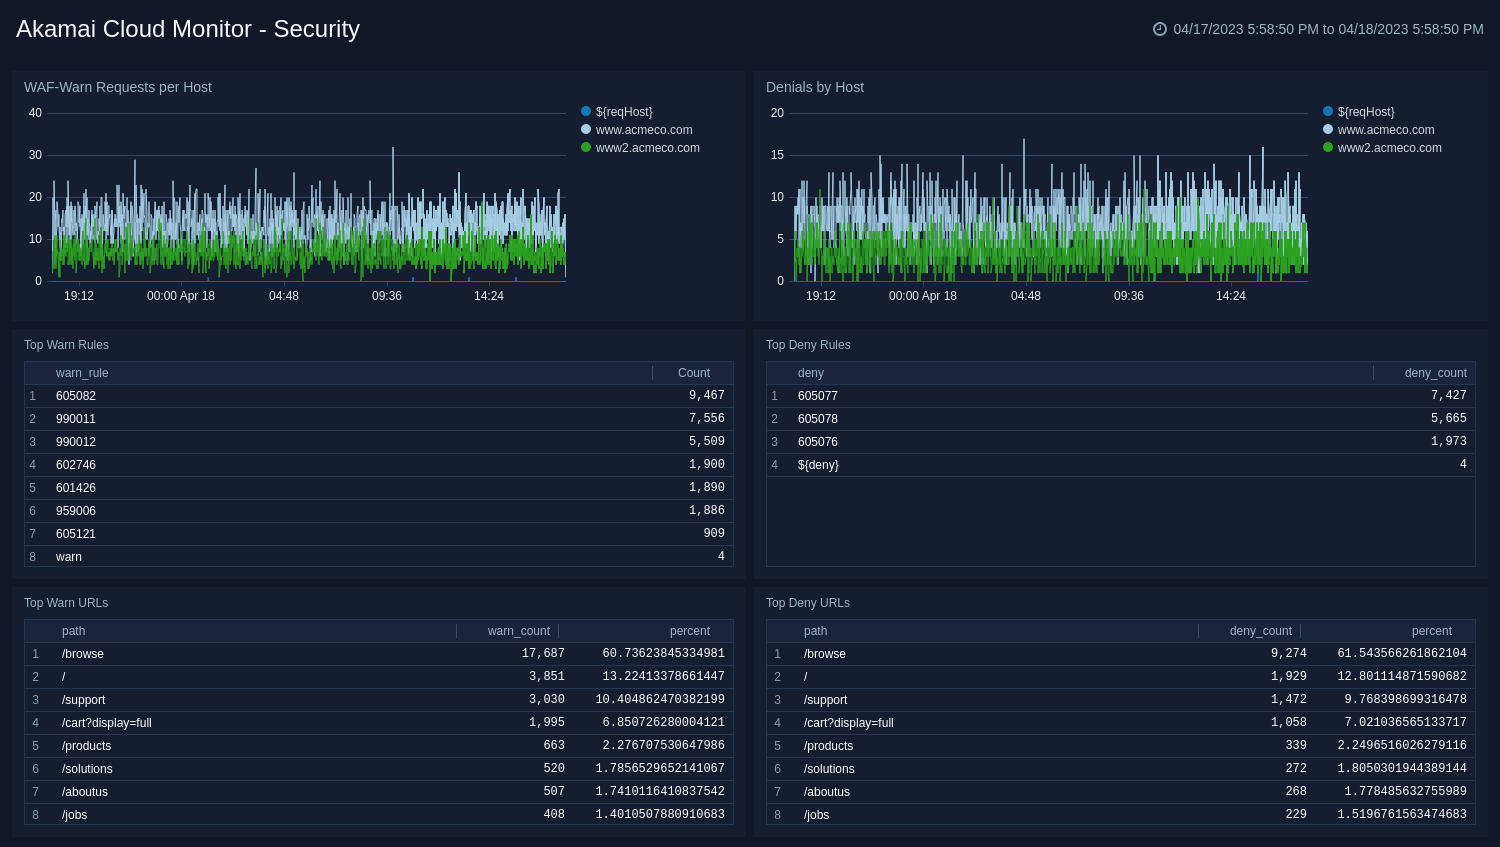Select the /browse row in Top Warn URLs
Viewport: 1500px width, 847px height.
pyautogui.click(x=83, y=653)
